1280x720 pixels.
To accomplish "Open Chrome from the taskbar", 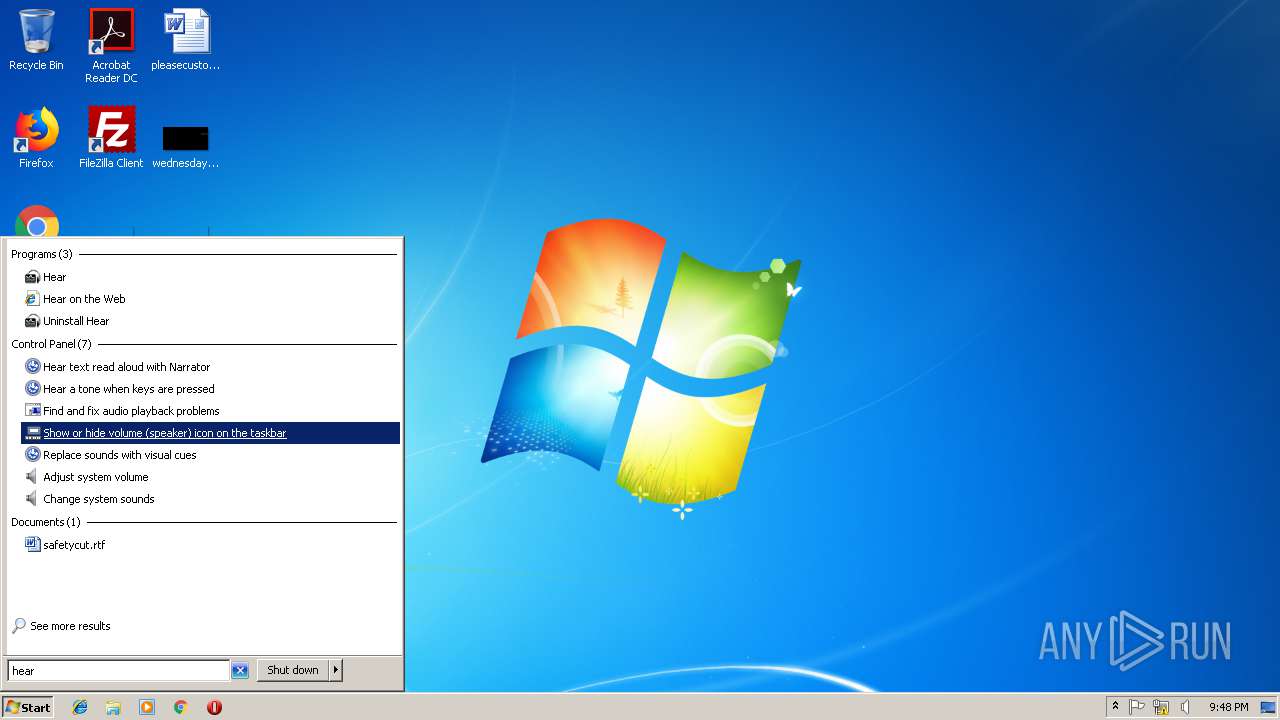I will pyautogui.click(x=181, y=707).
